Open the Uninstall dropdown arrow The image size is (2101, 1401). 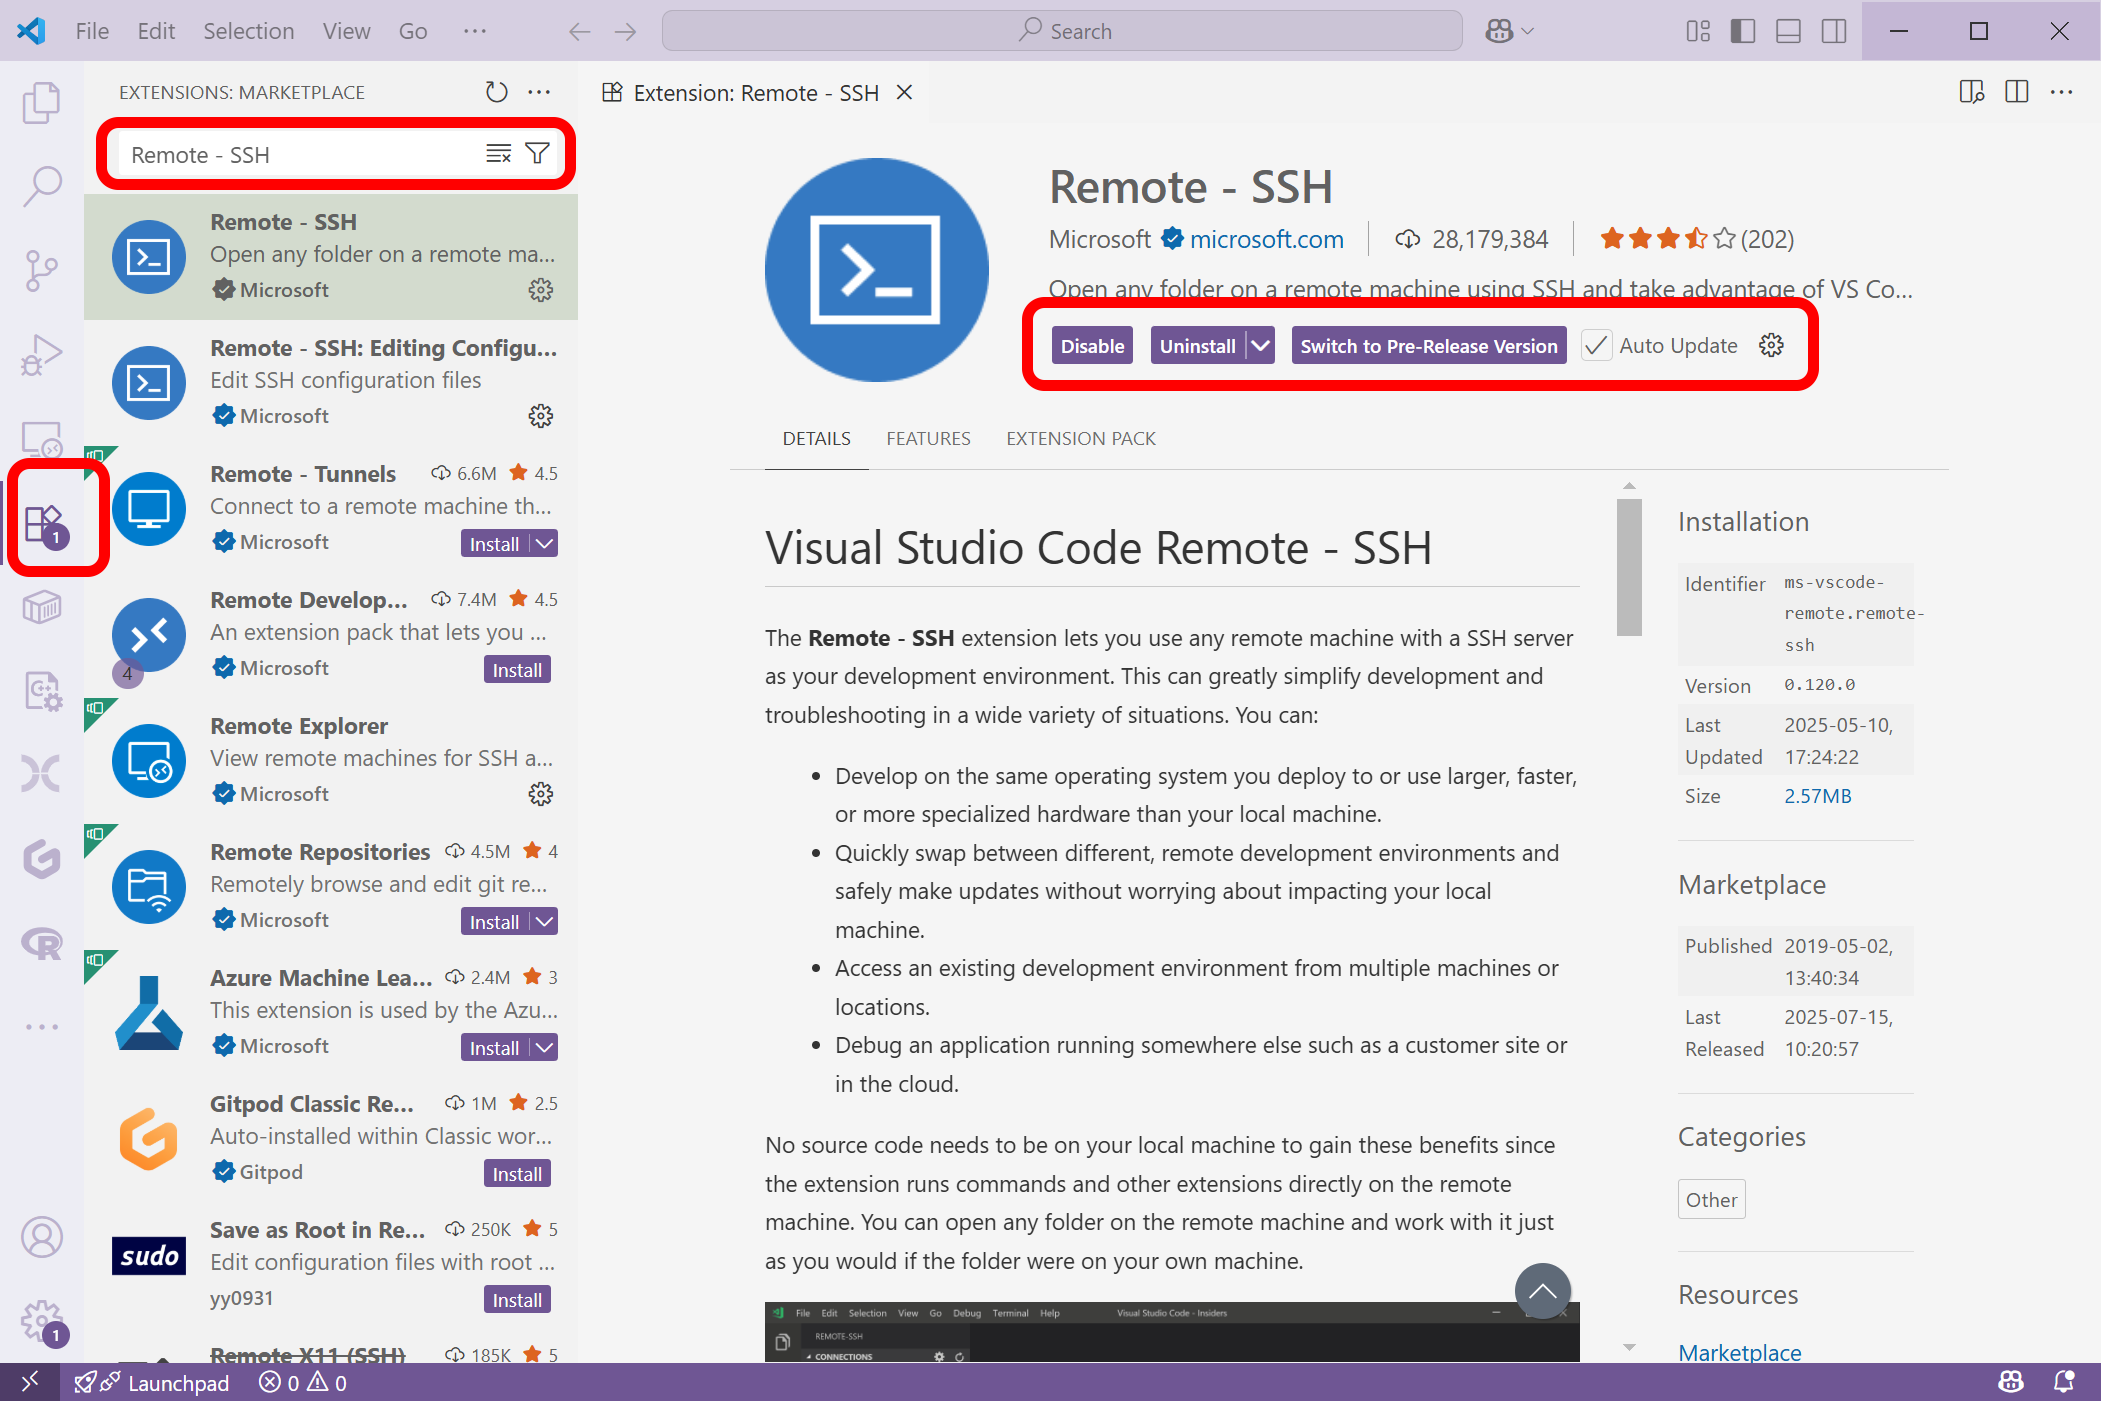pyautogui.click(x=1259, y=345)
